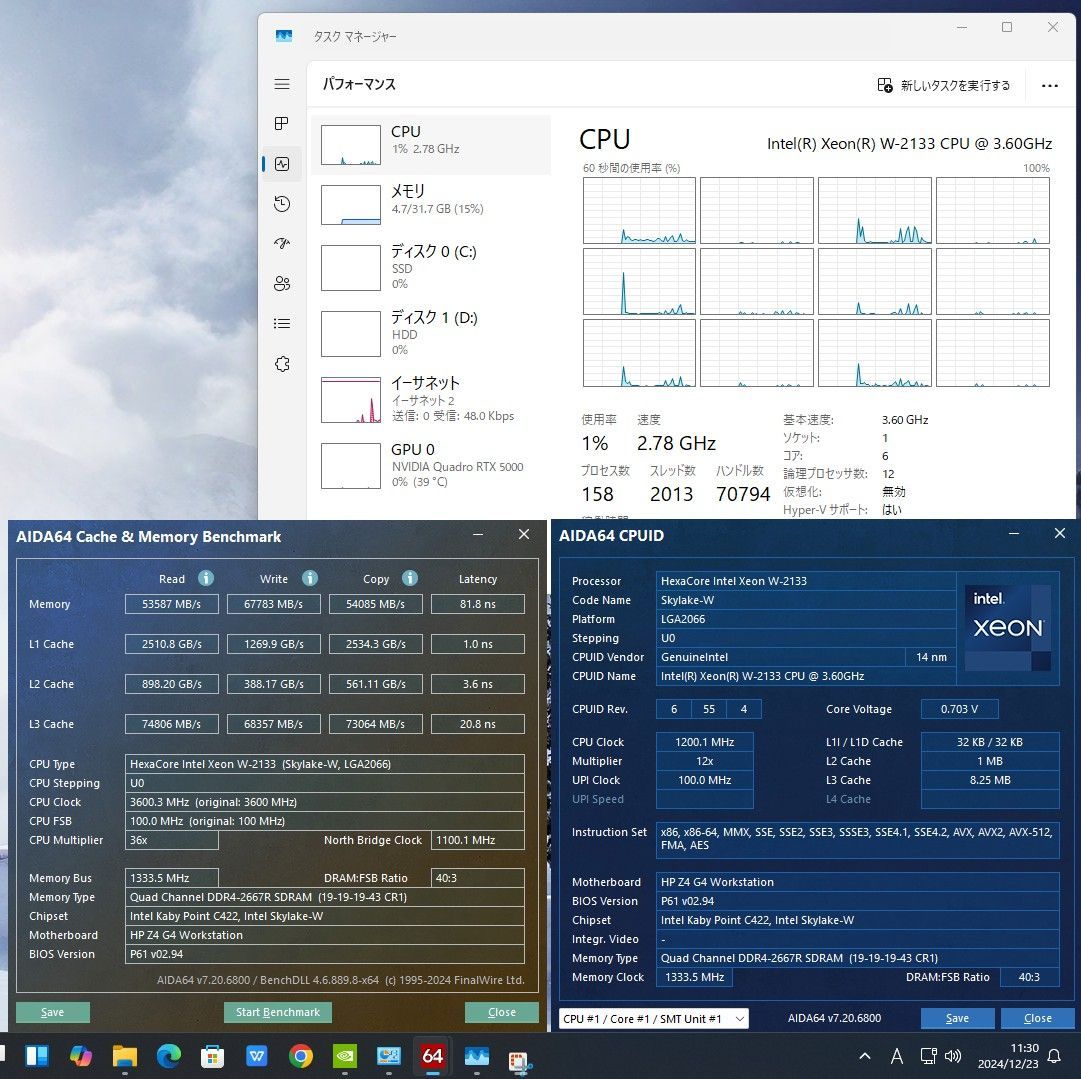Click the Read info icon in AIDA64 benchmark

pyautogui.click(x=205, y=578)
